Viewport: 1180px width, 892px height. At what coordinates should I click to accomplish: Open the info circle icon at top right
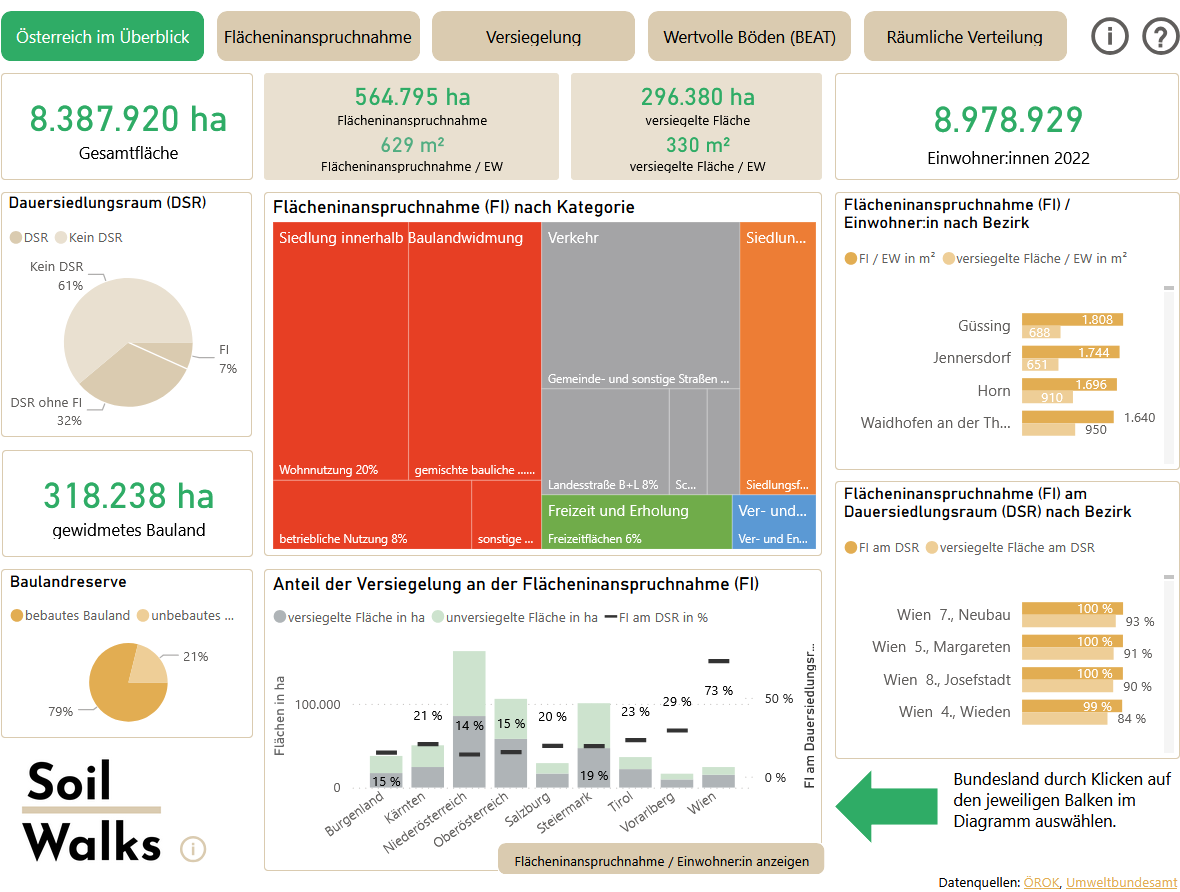tap(1109, 36)
